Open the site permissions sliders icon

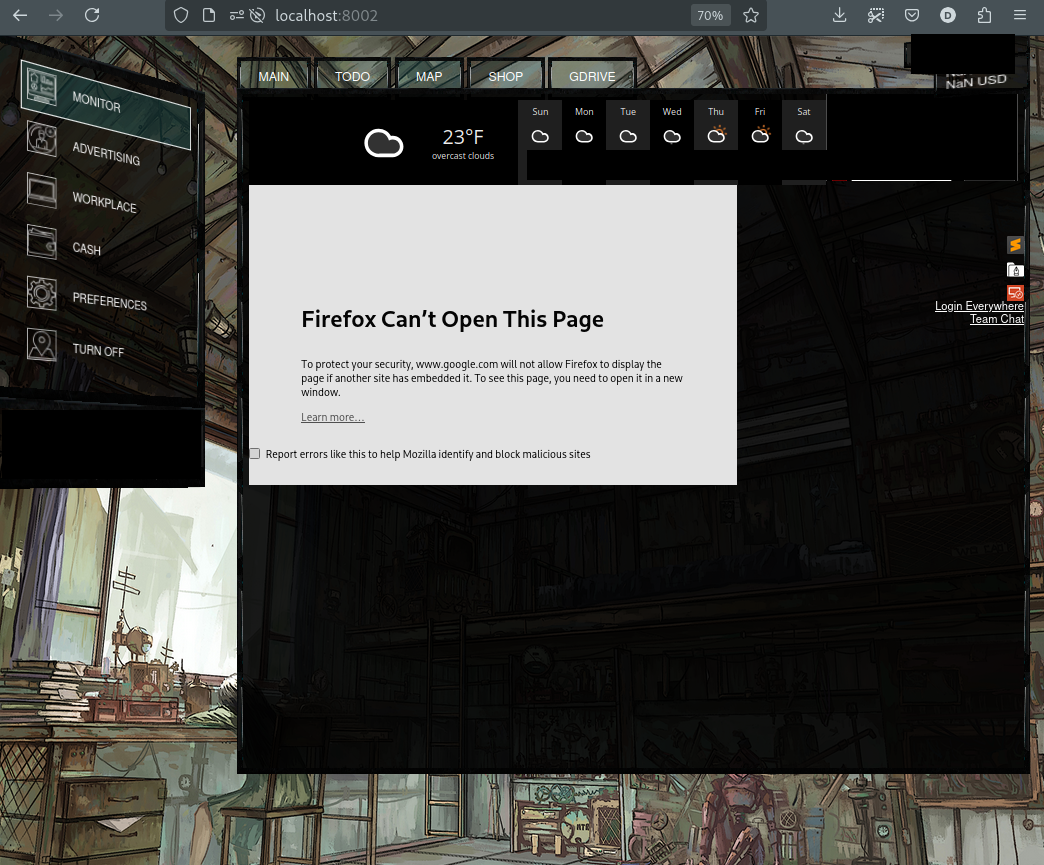tap(236, 15)
